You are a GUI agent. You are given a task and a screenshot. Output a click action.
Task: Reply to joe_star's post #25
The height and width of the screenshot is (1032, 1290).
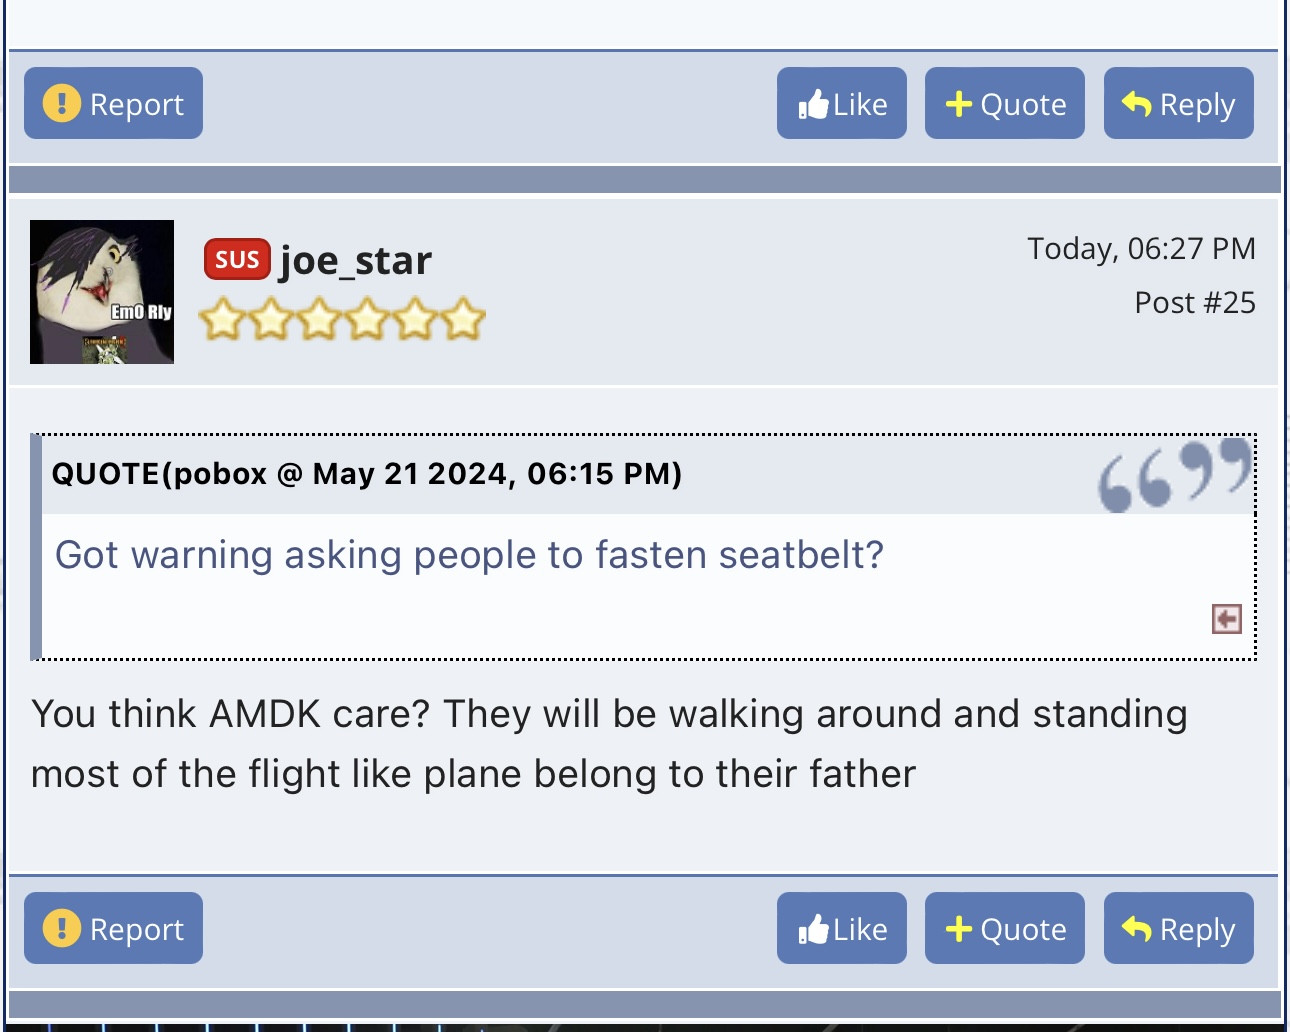pyautogui.click(x=1179, y=928)
